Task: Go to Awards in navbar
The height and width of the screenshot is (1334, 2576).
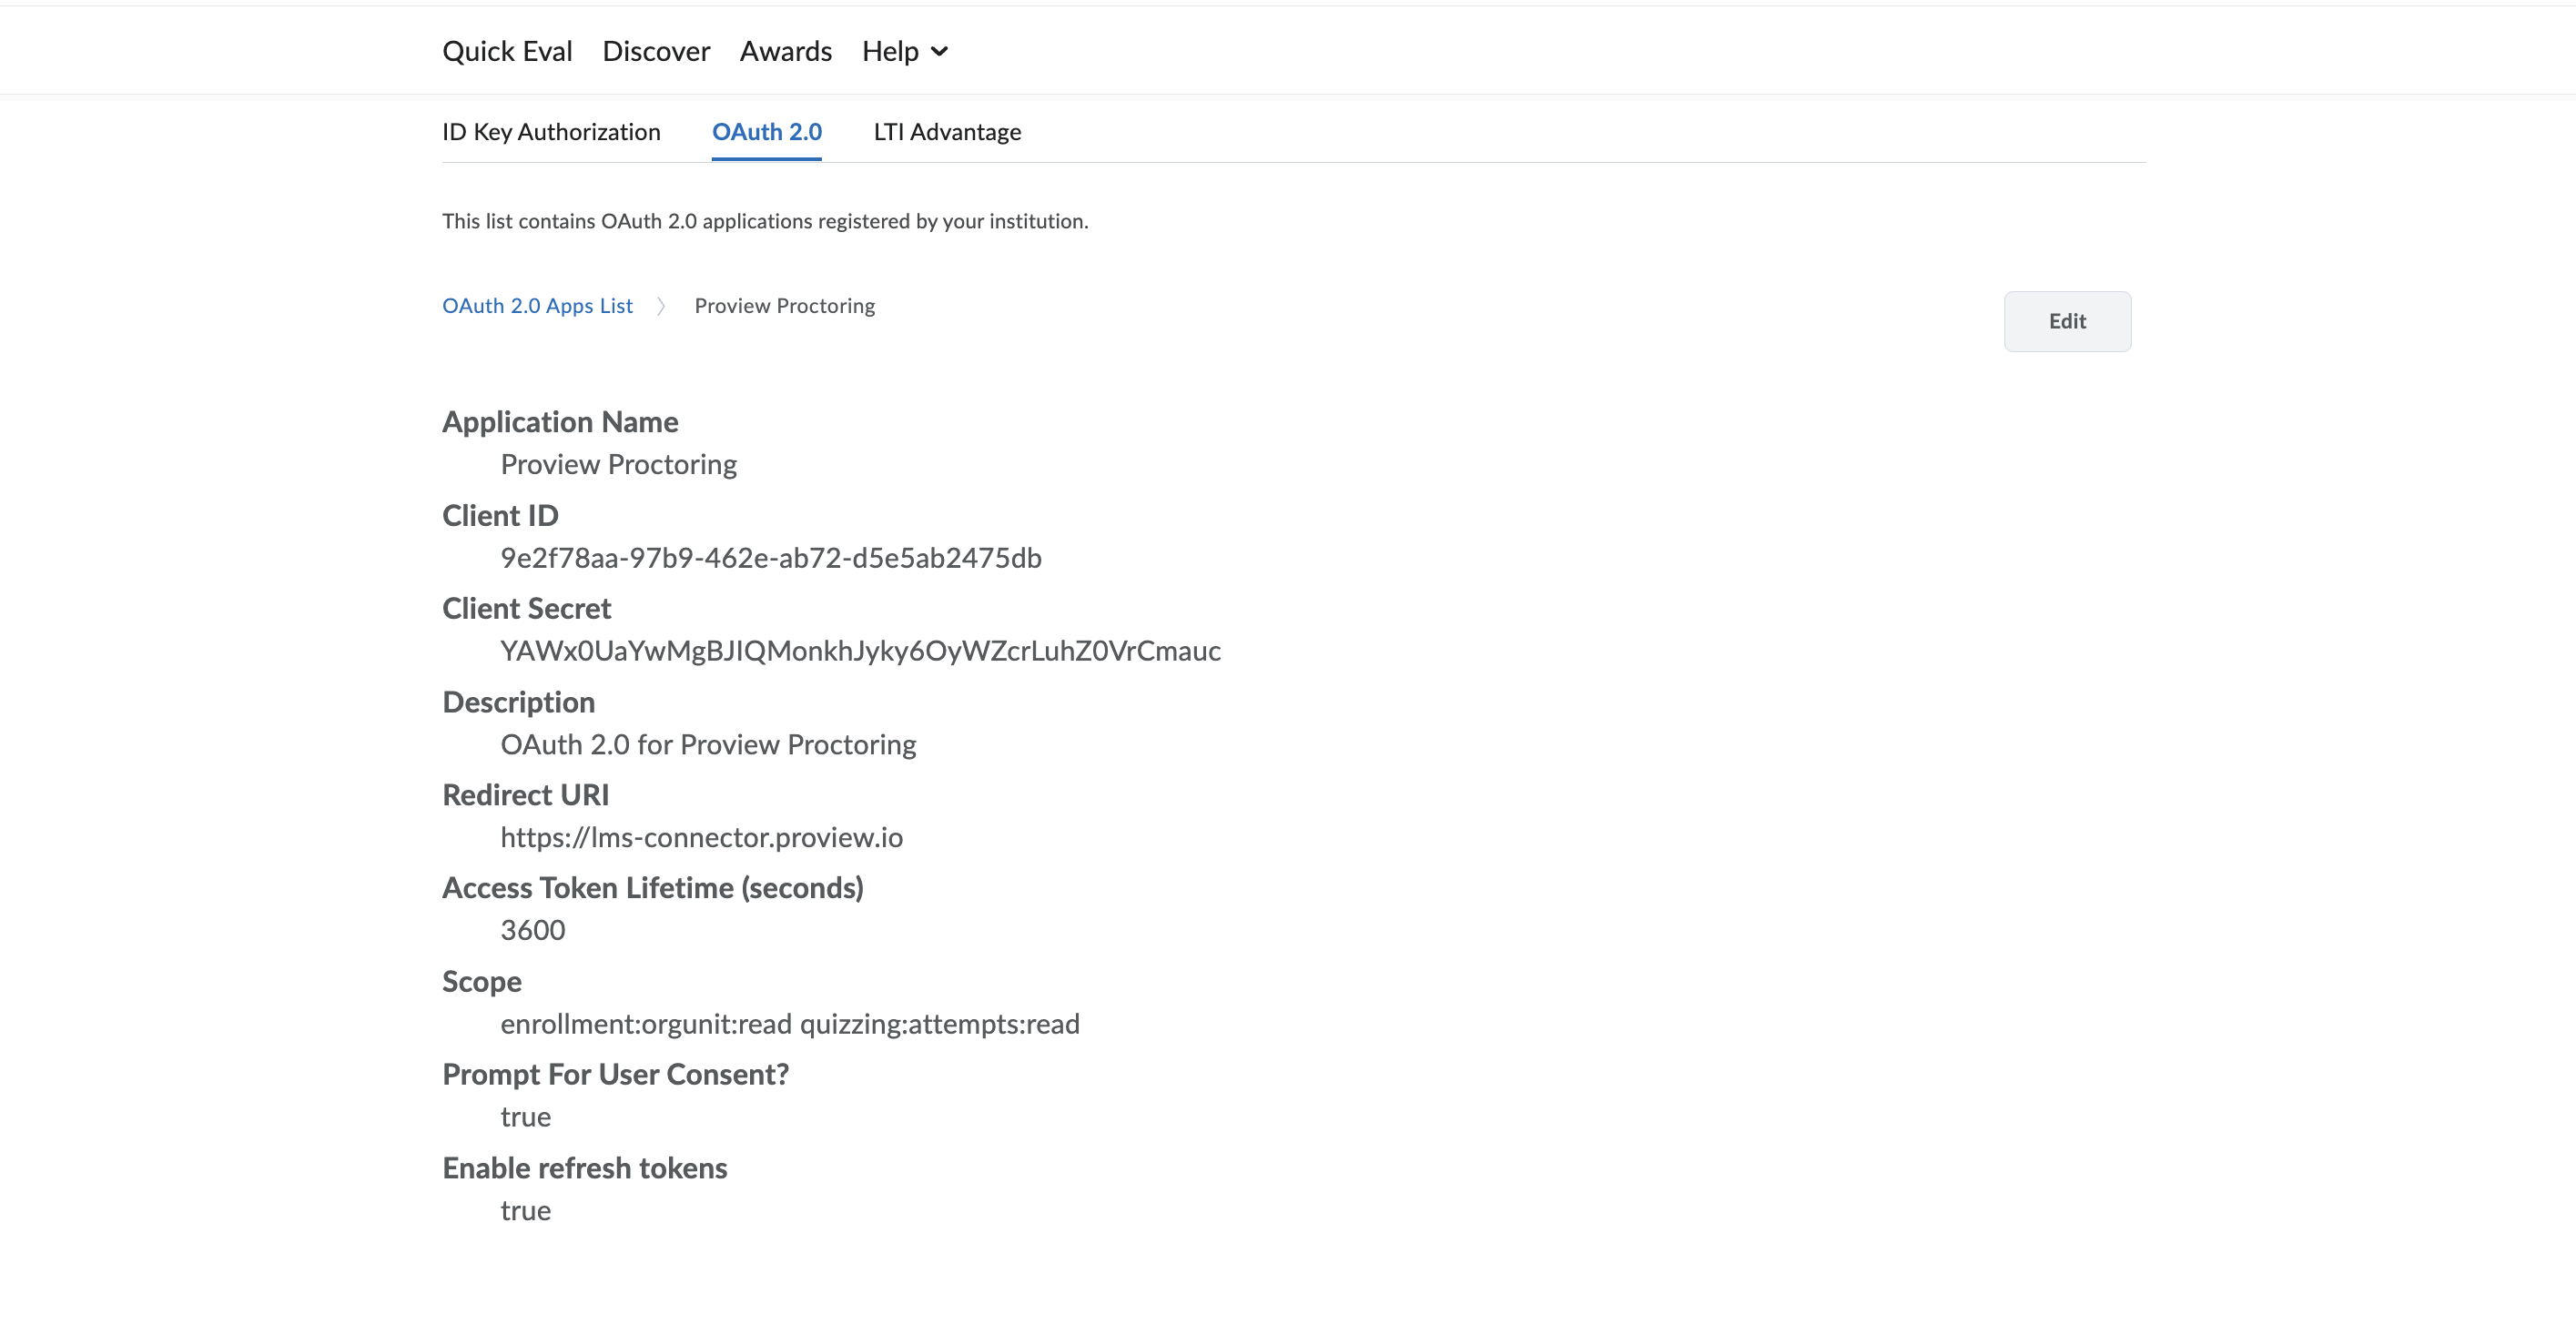Action: pyautogui.click(x=785, y=51)
